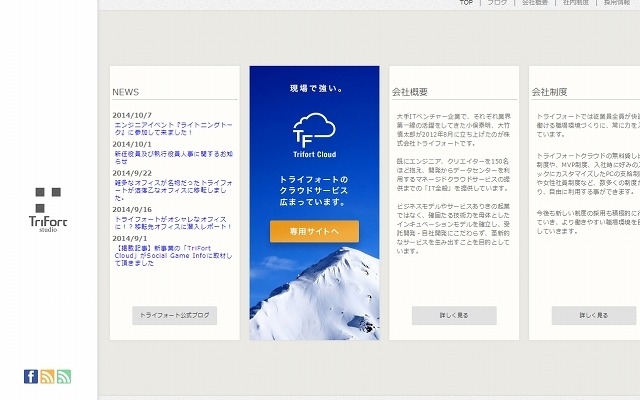This screenshot has height=400, width=640.
Task: Open the 2014/9/22 office relocation news link
Action: tap(173, 190)
